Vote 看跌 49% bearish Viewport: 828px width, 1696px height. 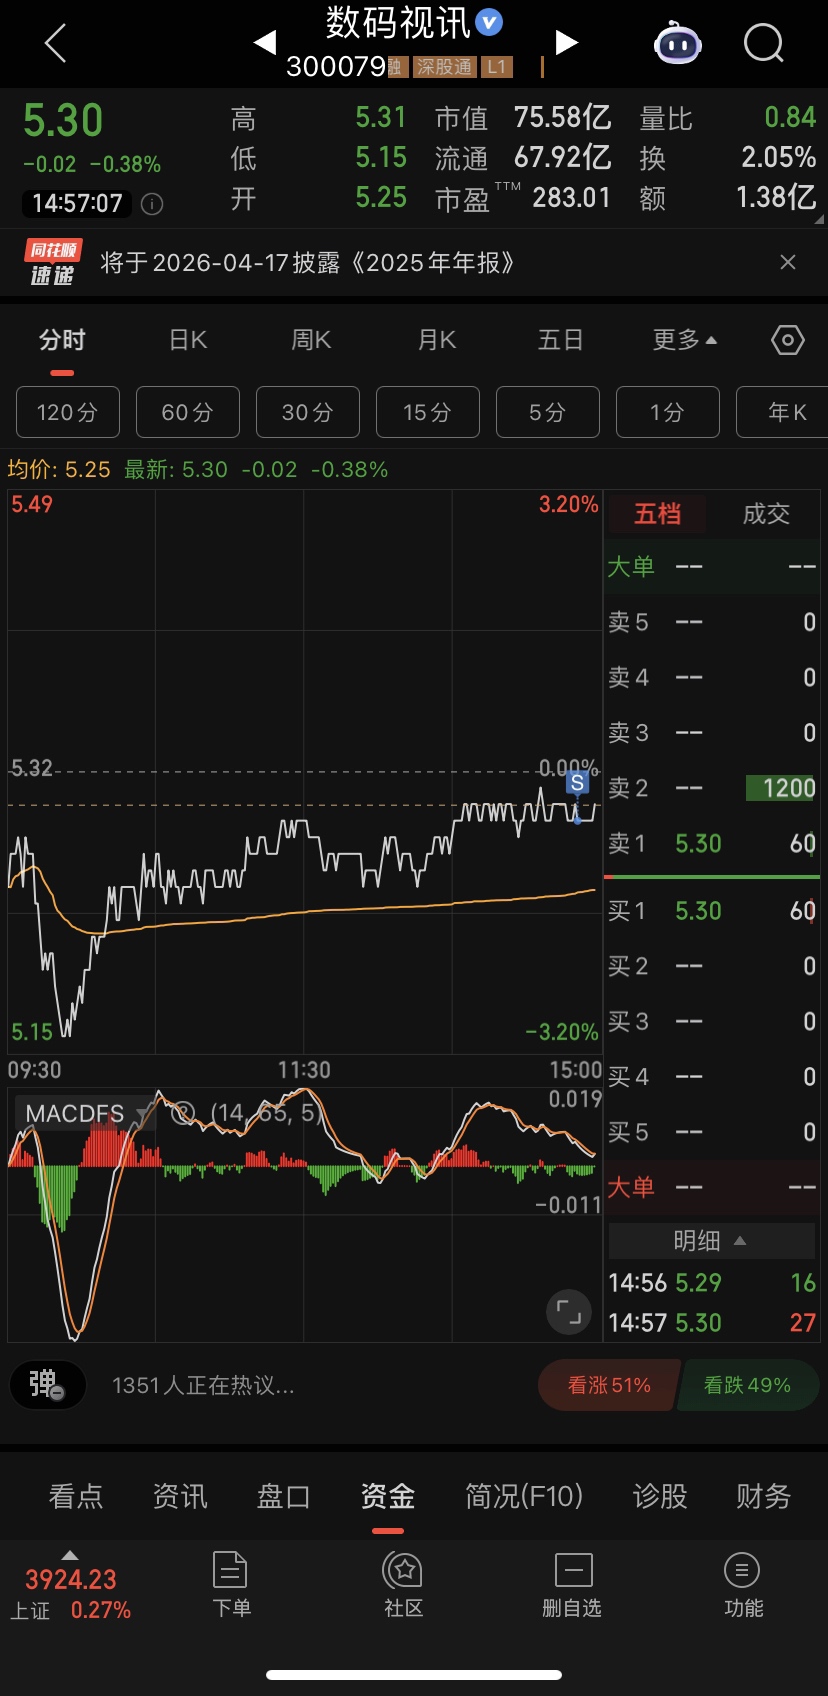click(x=748, y=1385)
